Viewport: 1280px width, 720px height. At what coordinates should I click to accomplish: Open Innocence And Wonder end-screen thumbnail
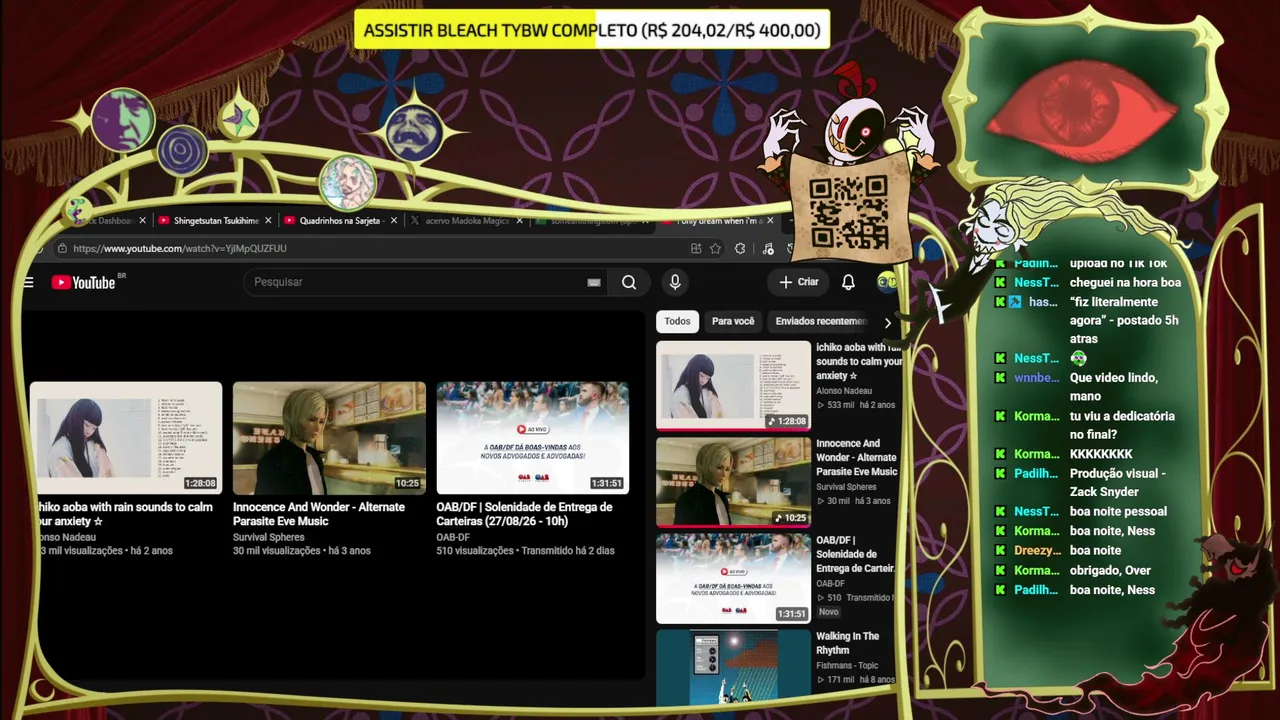[x=329, y=438]
